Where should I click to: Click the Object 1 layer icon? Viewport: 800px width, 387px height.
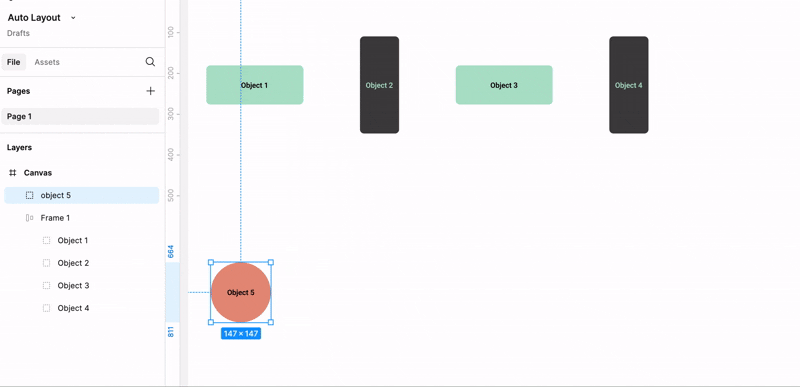pyautogui.click(x=46, y=240)
